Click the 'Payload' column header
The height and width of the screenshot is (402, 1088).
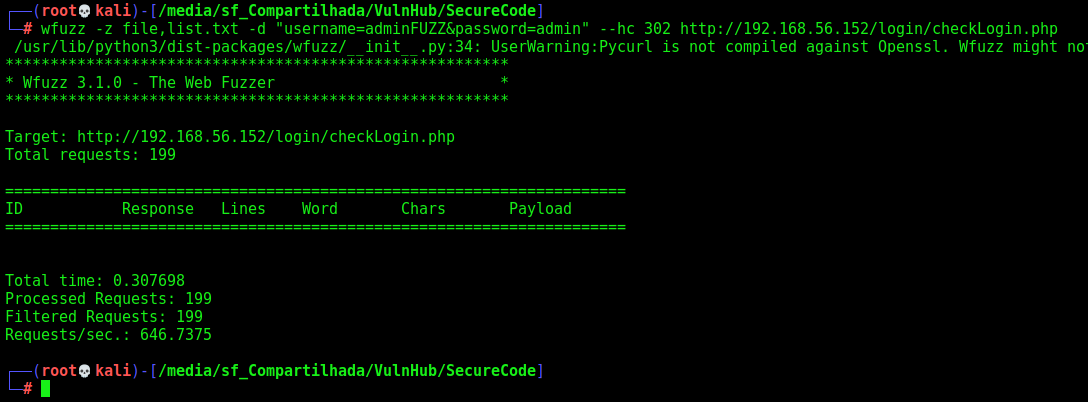(541, 209)
